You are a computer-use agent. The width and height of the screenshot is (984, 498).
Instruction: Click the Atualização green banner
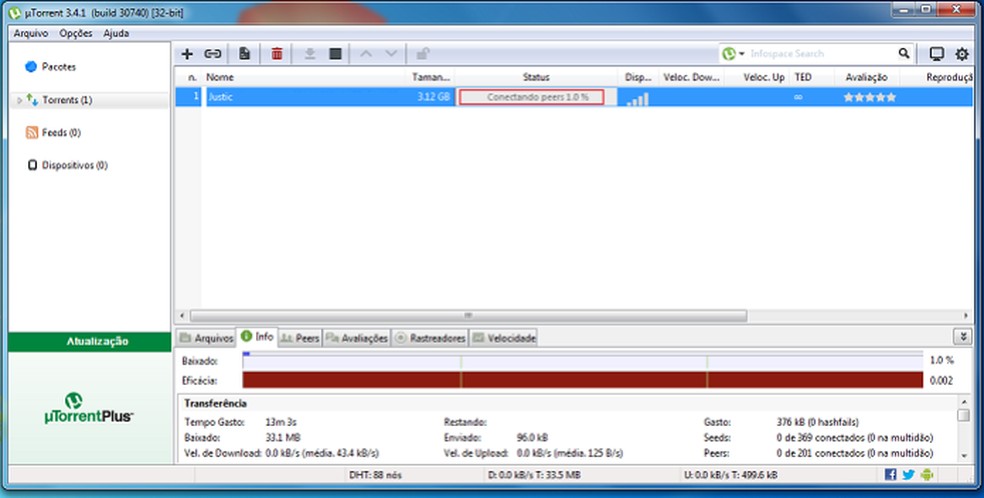[x=89, y=341]
